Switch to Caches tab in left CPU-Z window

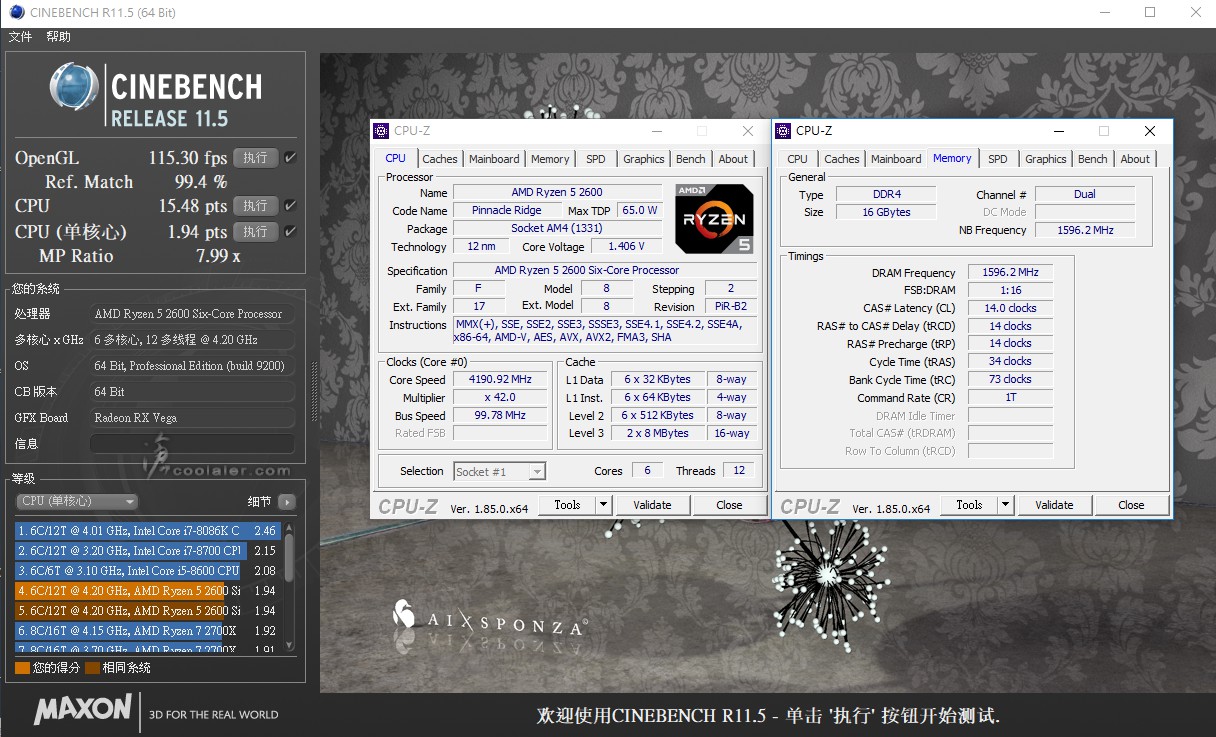(x=439, y=159)
